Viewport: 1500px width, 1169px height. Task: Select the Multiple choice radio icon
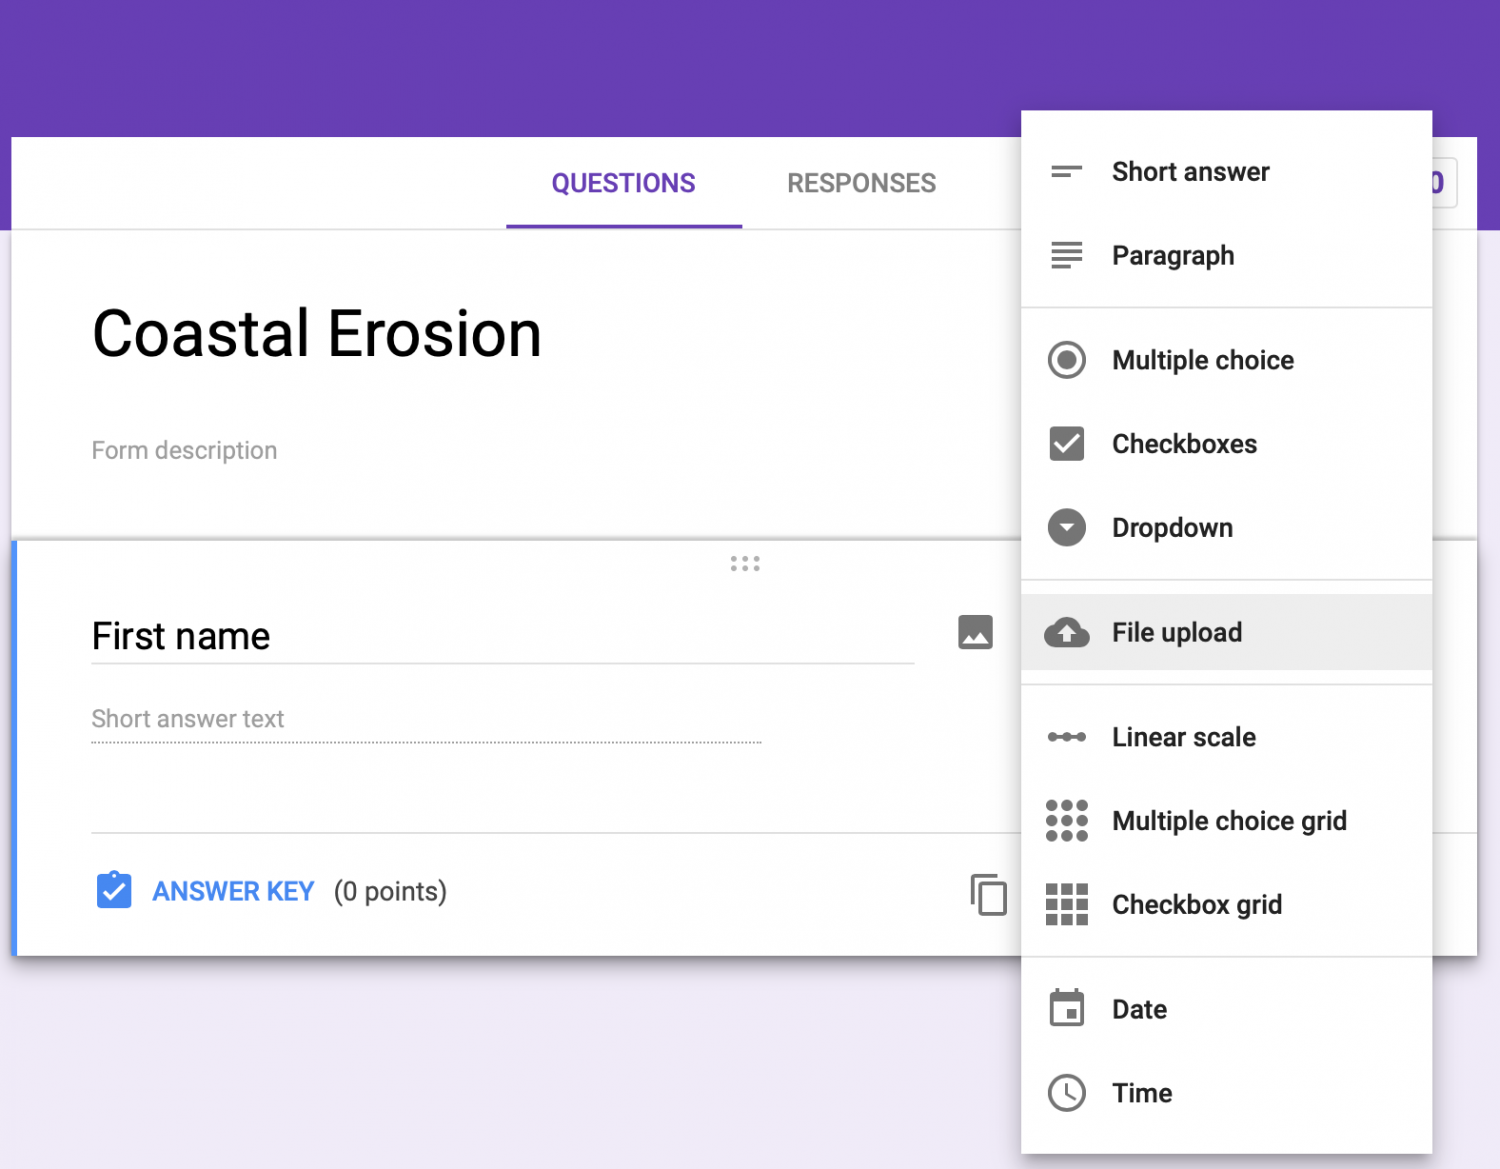(1067, 360)
